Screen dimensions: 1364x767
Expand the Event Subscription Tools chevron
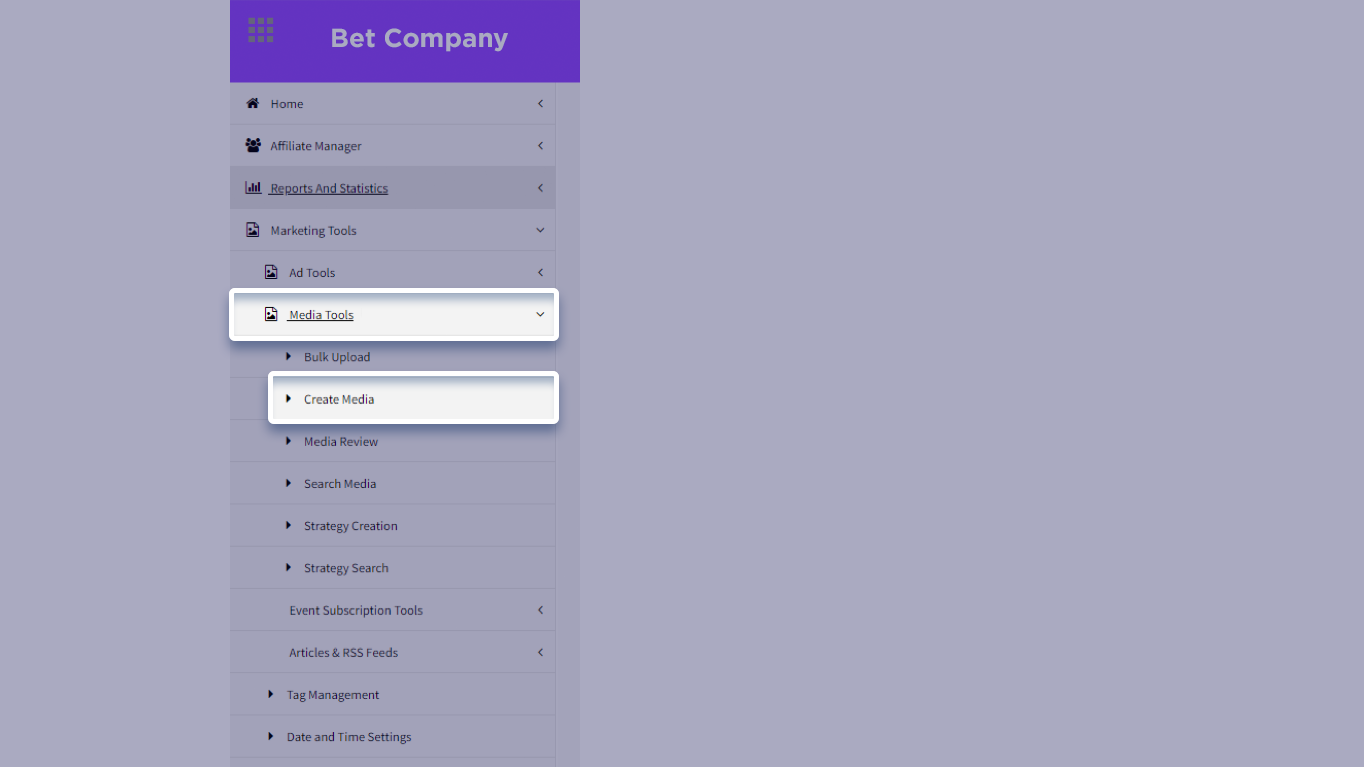click(540, 610)
